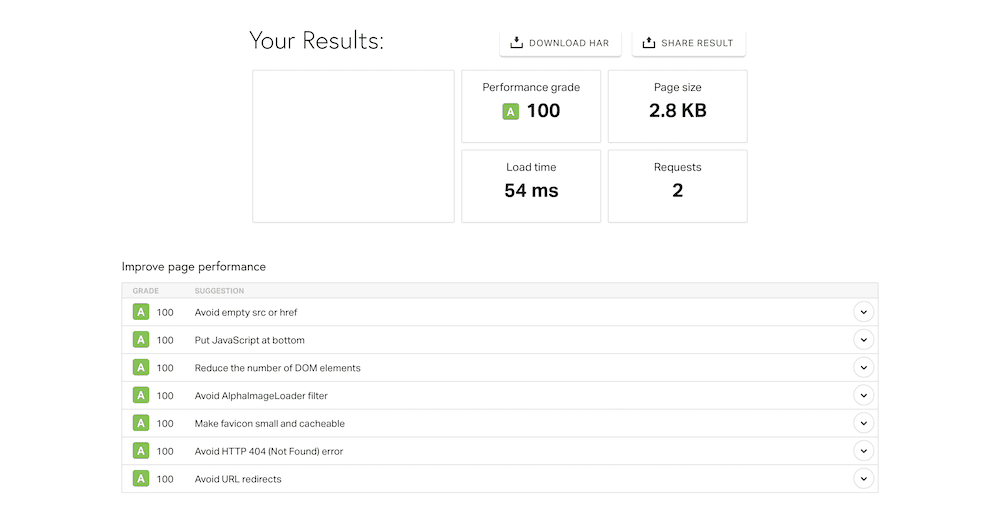Expand the Avoid URL redirects suggestion
The width and height of the screenshot is (1000, 521).
(864, 479)
